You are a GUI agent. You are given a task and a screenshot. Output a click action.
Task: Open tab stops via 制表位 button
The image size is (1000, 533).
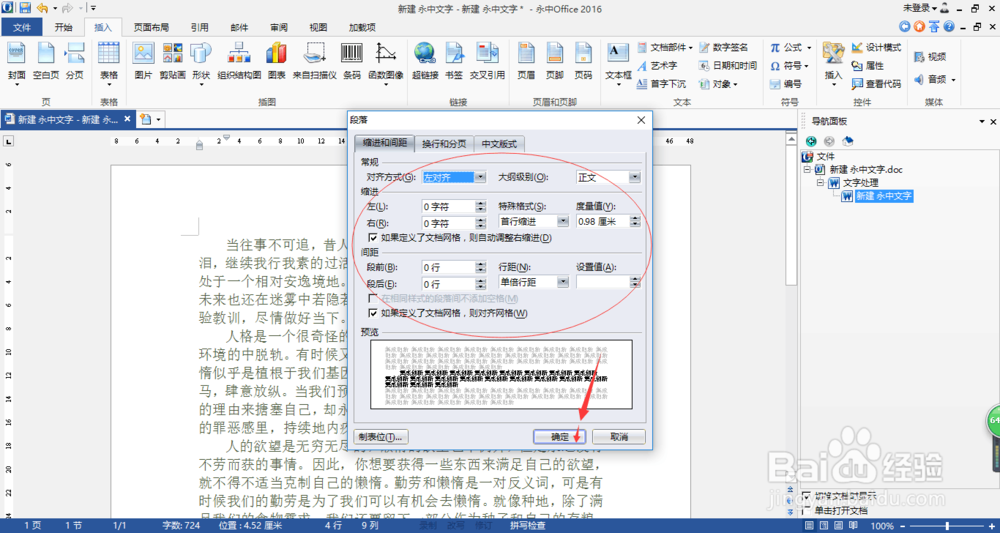point(381,437)
